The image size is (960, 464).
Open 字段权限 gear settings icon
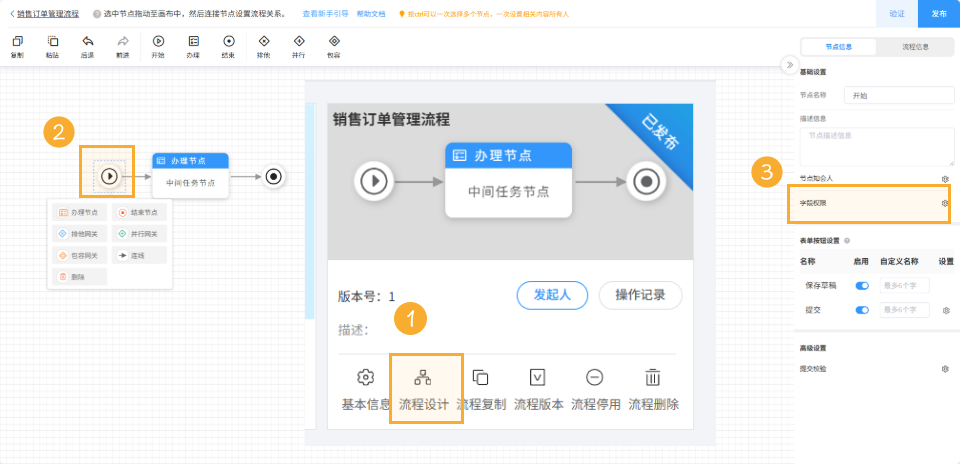click(x=945, y=203)
